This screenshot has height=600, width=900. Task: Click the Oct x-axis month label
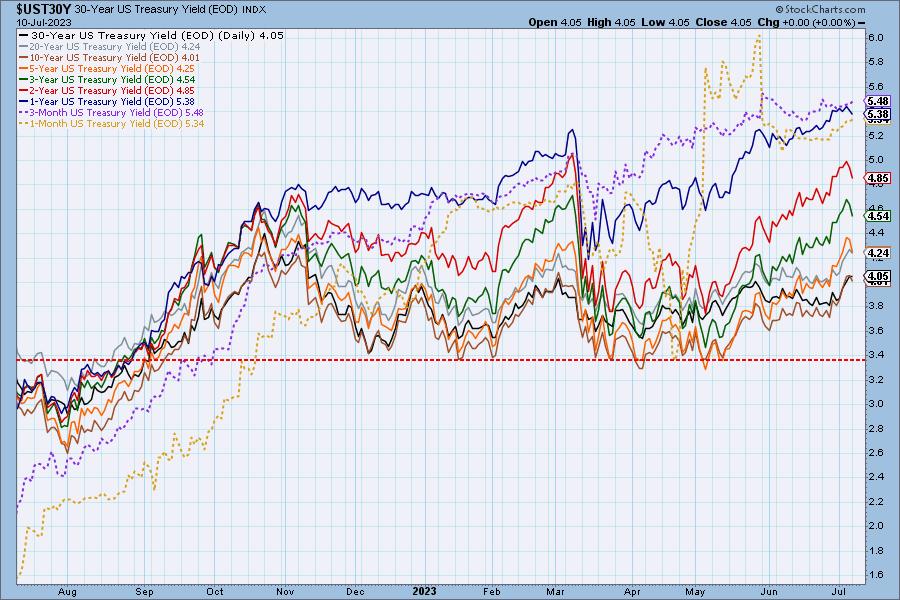click(x=215, y=592)
